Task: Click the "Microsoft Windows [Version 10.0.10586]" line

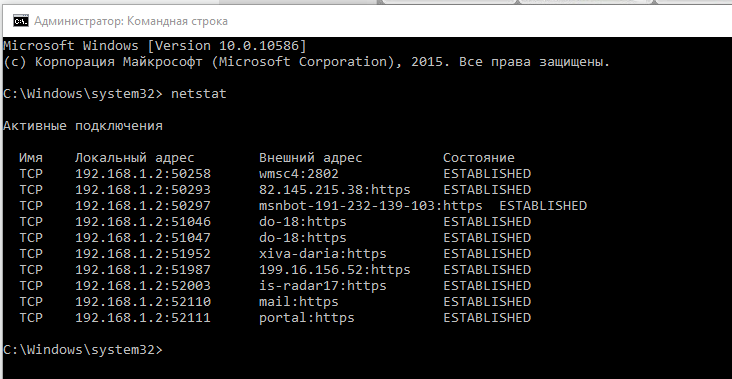Action: click(x=155, y=46)
